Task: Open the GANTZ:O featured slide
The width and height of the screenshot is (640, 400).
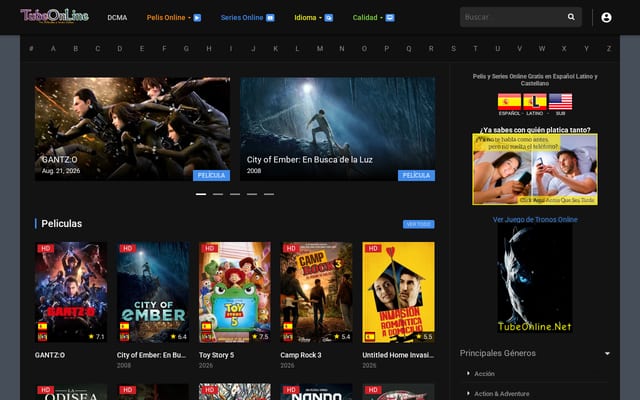Action: (132, 129)
